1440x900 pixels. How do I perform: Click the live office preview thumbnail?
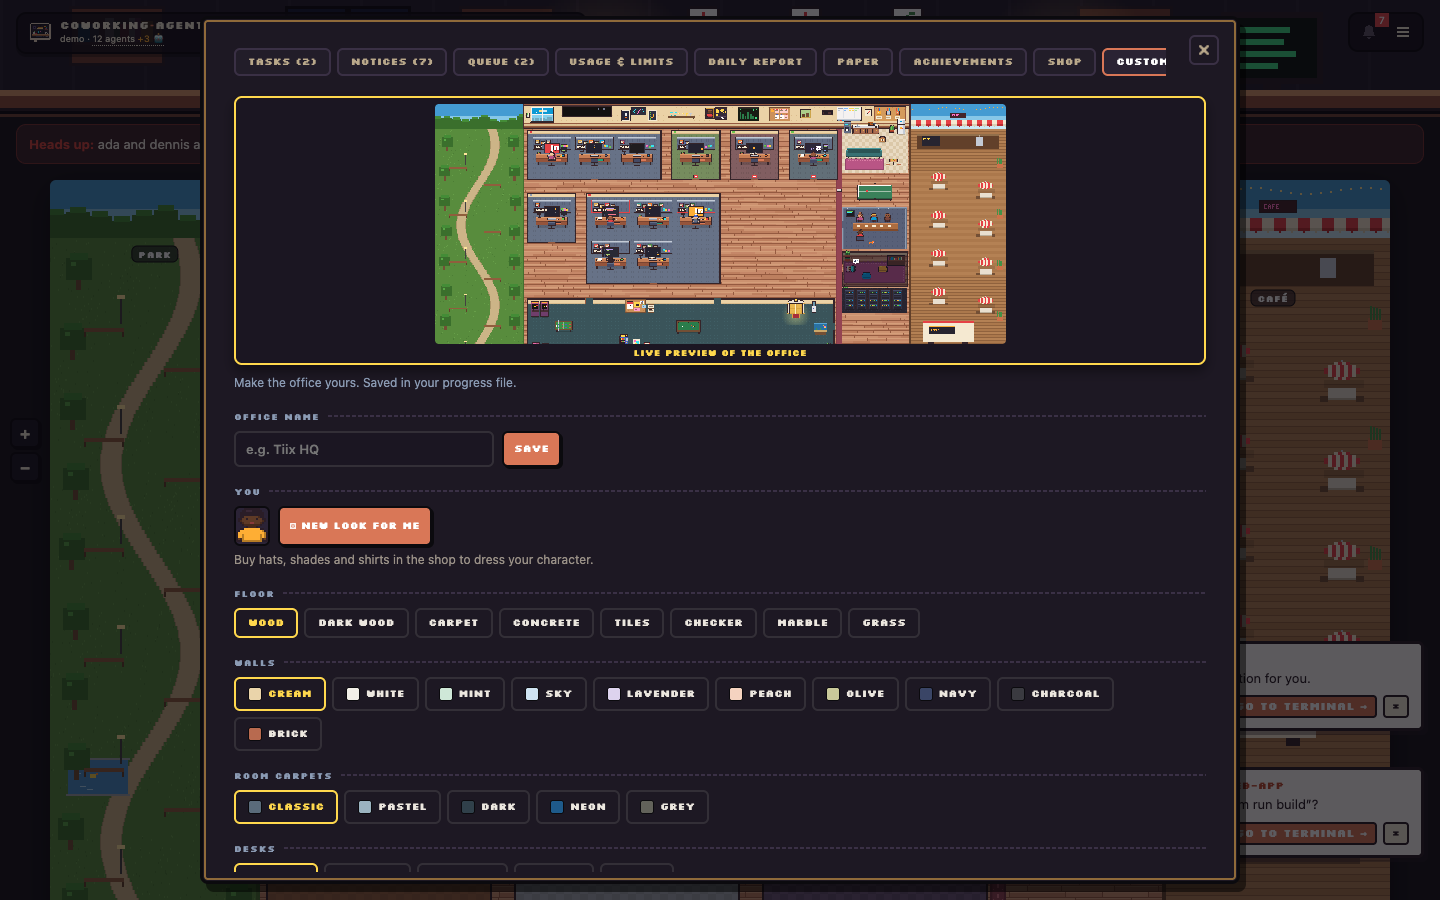(720, 224)
